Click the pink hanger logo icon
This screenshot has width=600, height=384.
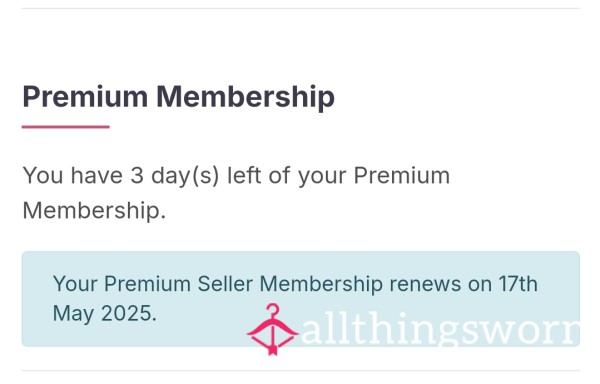tap(272, 329)
